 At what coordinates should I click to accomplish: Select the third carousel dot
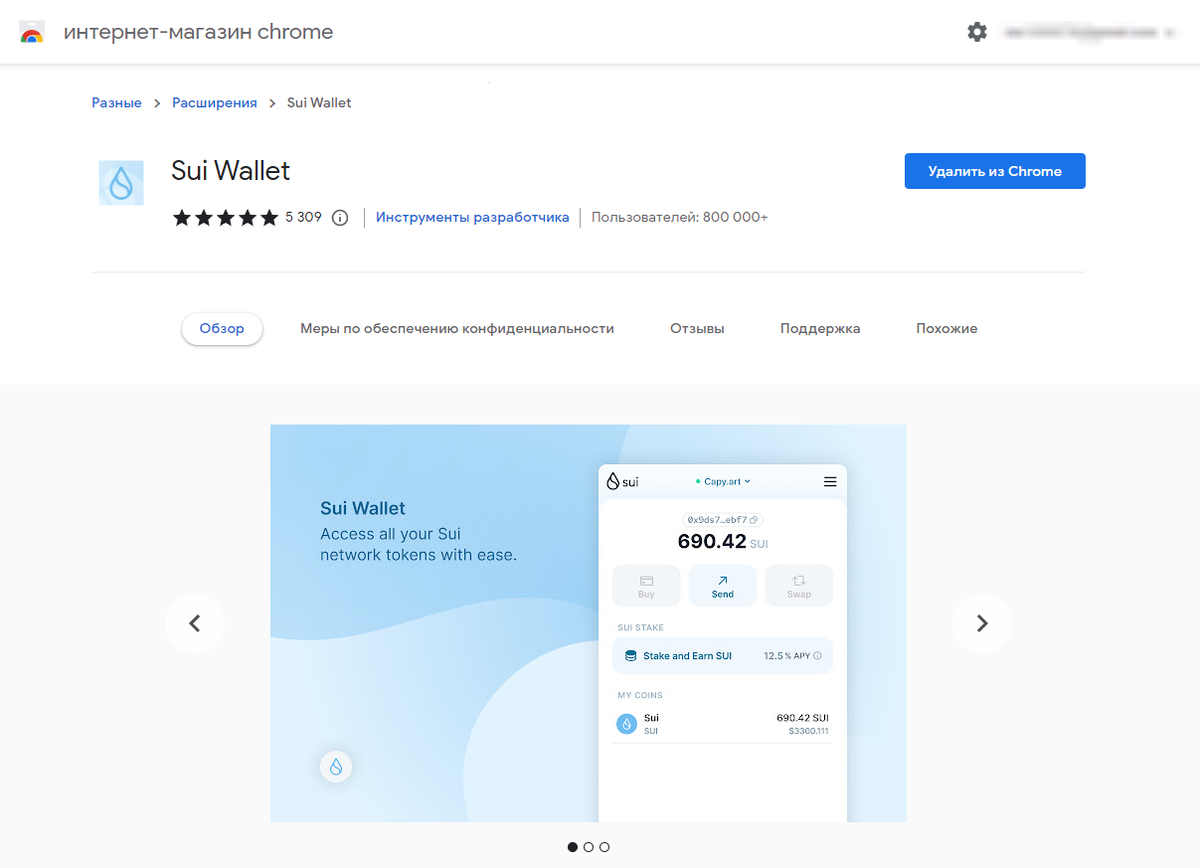click(605, 847)
